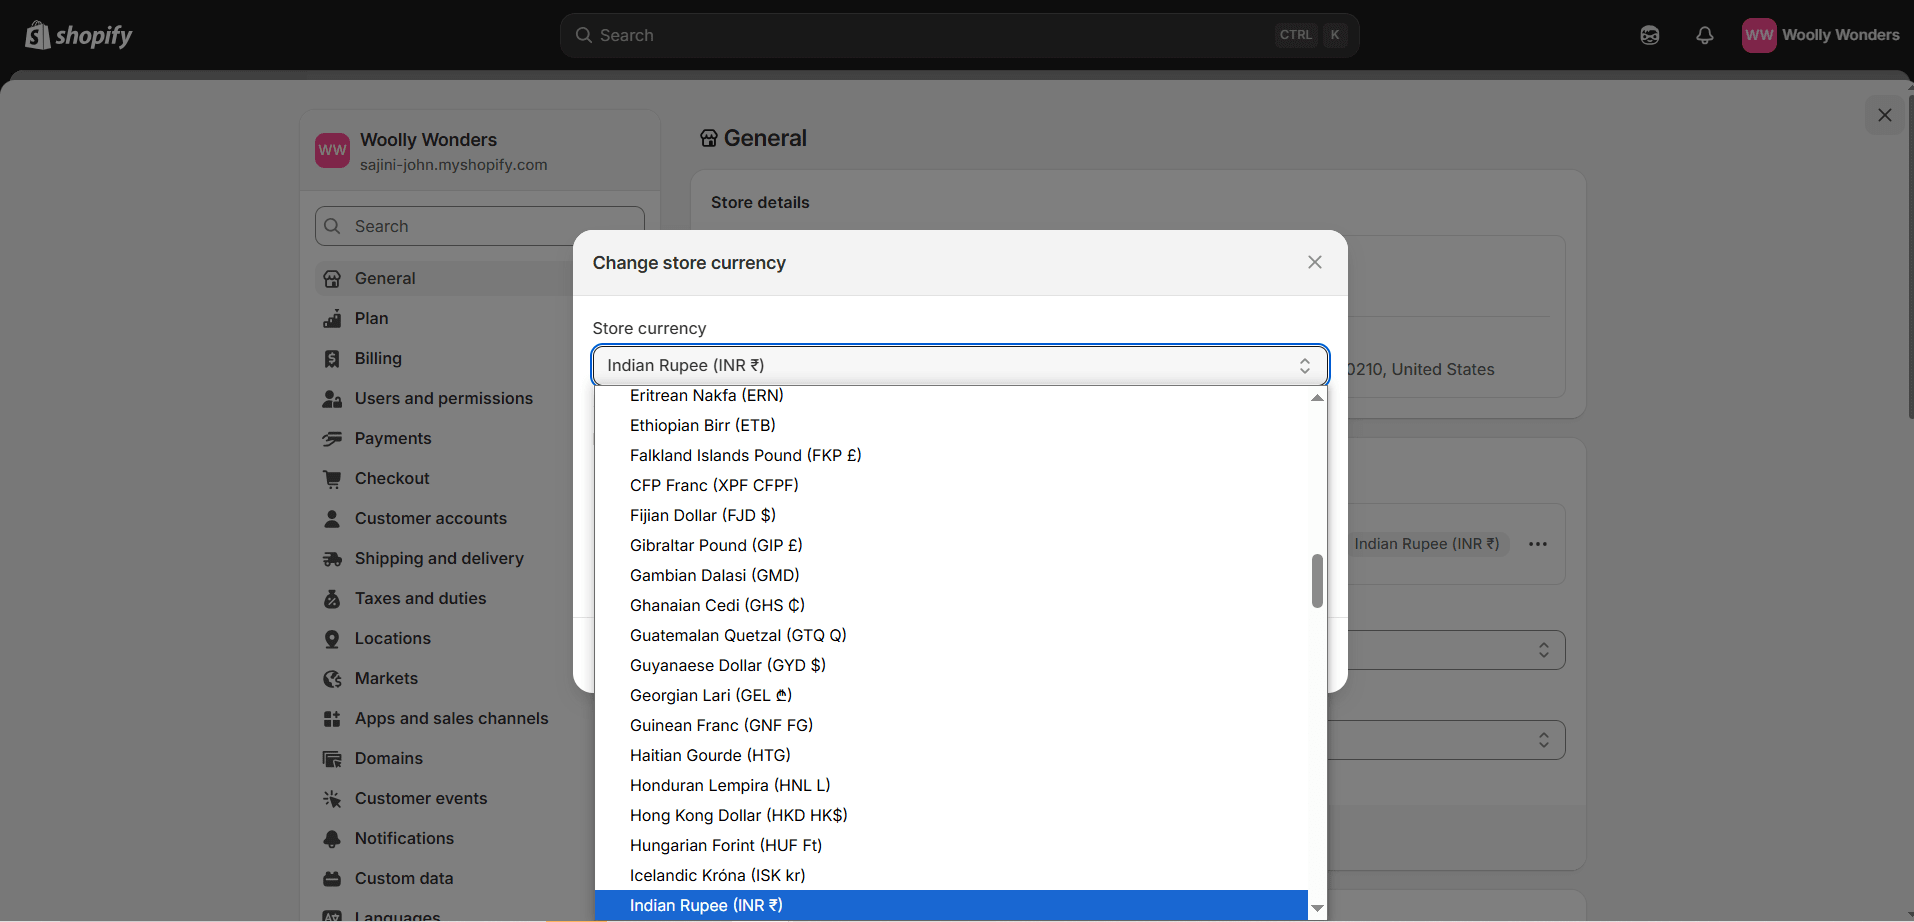Click the Customer events icon
The image size is (1914, 922).
(x=332, y=799)
